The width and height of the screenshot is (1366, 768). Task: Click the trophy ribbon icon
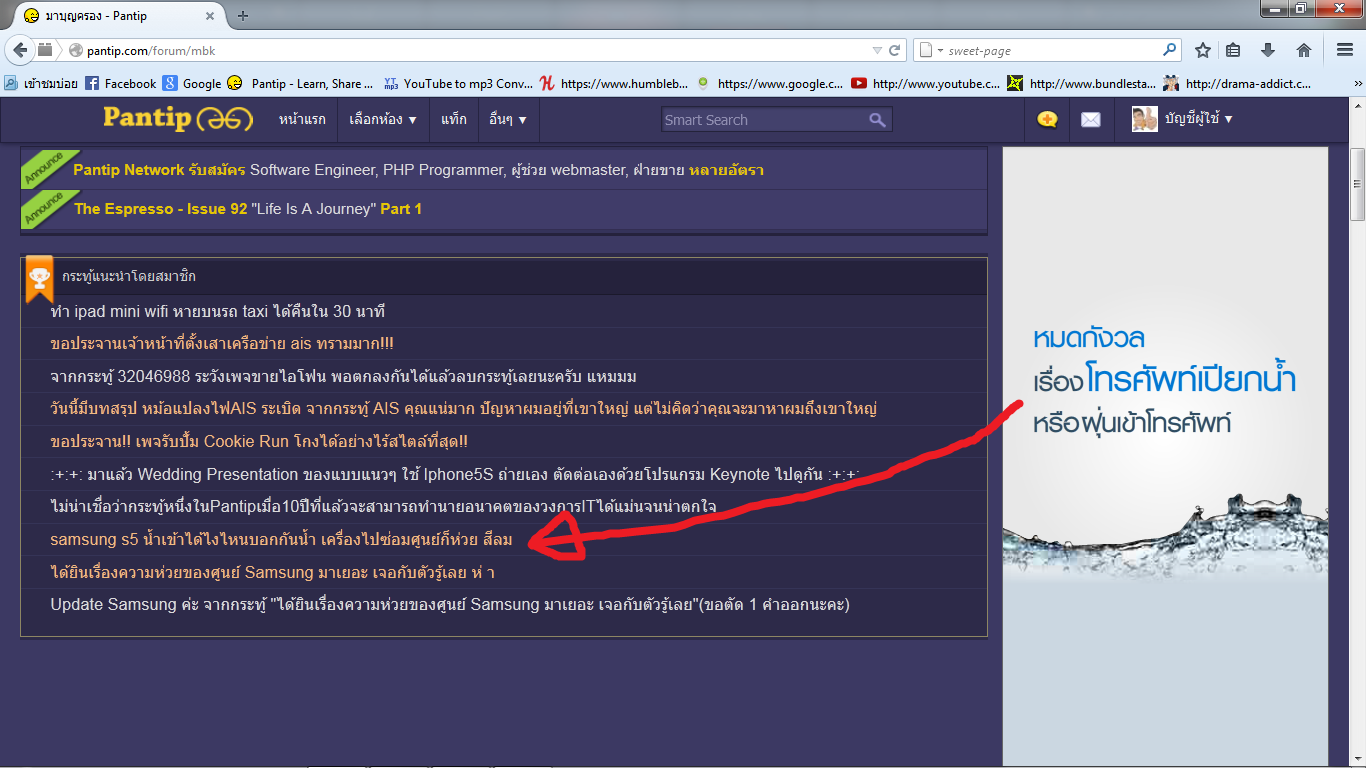(x=39, y=279)
